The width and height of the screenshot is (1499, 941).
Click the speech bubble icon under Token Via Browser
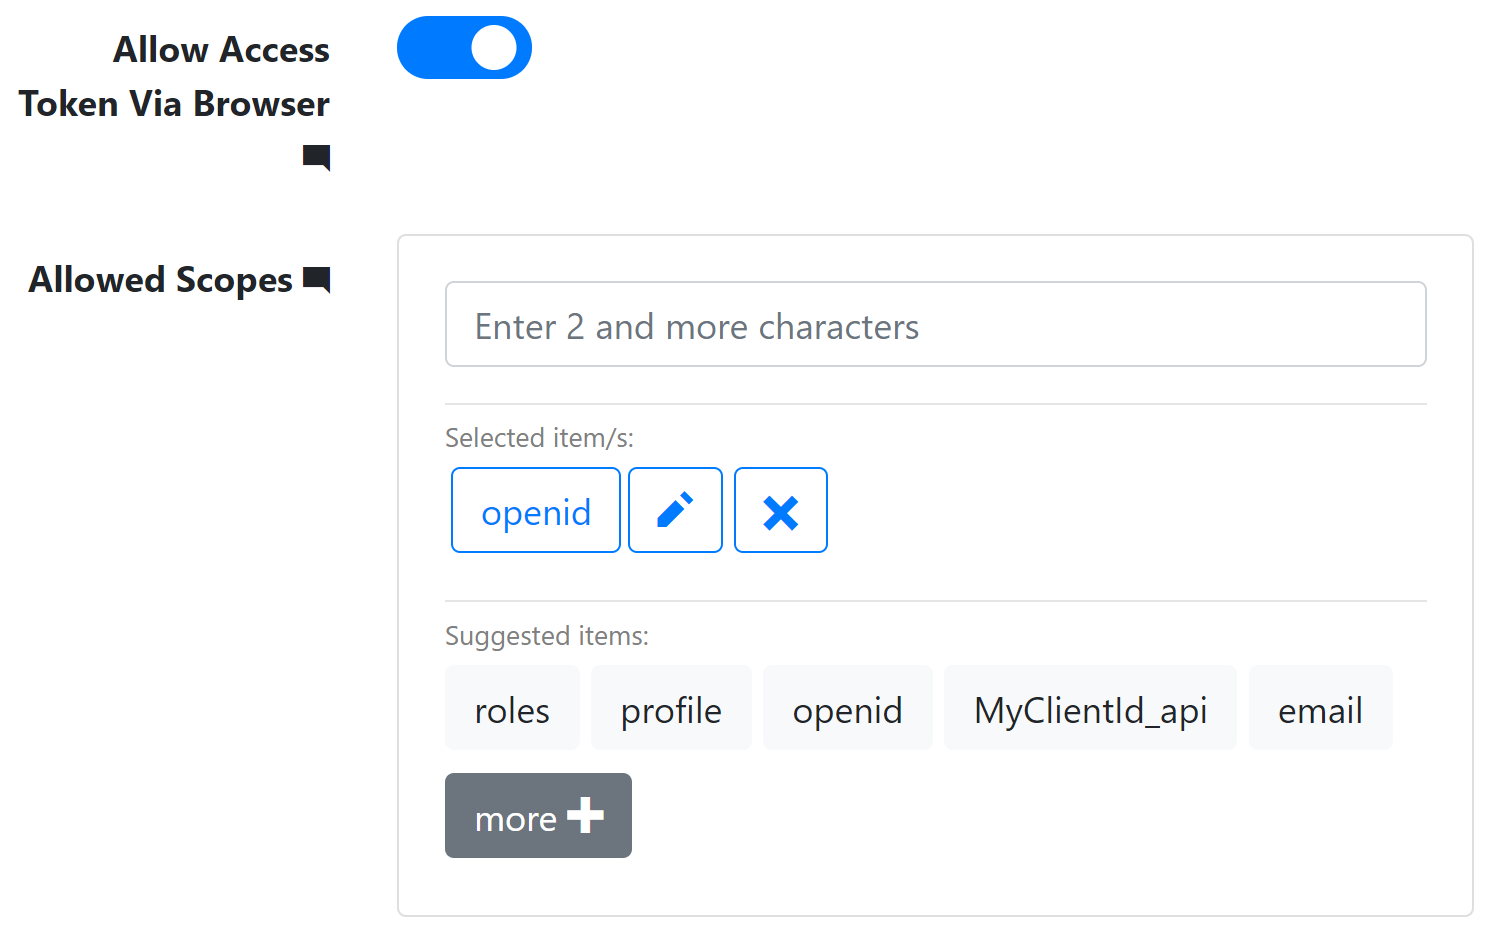coord(317,158)
